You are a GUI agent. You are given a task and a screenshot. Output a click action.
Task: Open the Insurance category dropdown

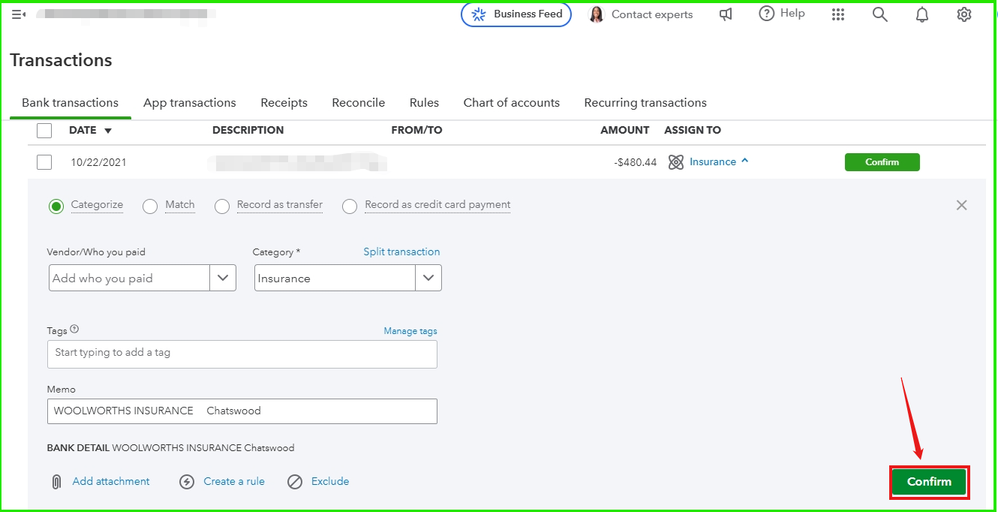pyautogui.click(x=428, y=278)
